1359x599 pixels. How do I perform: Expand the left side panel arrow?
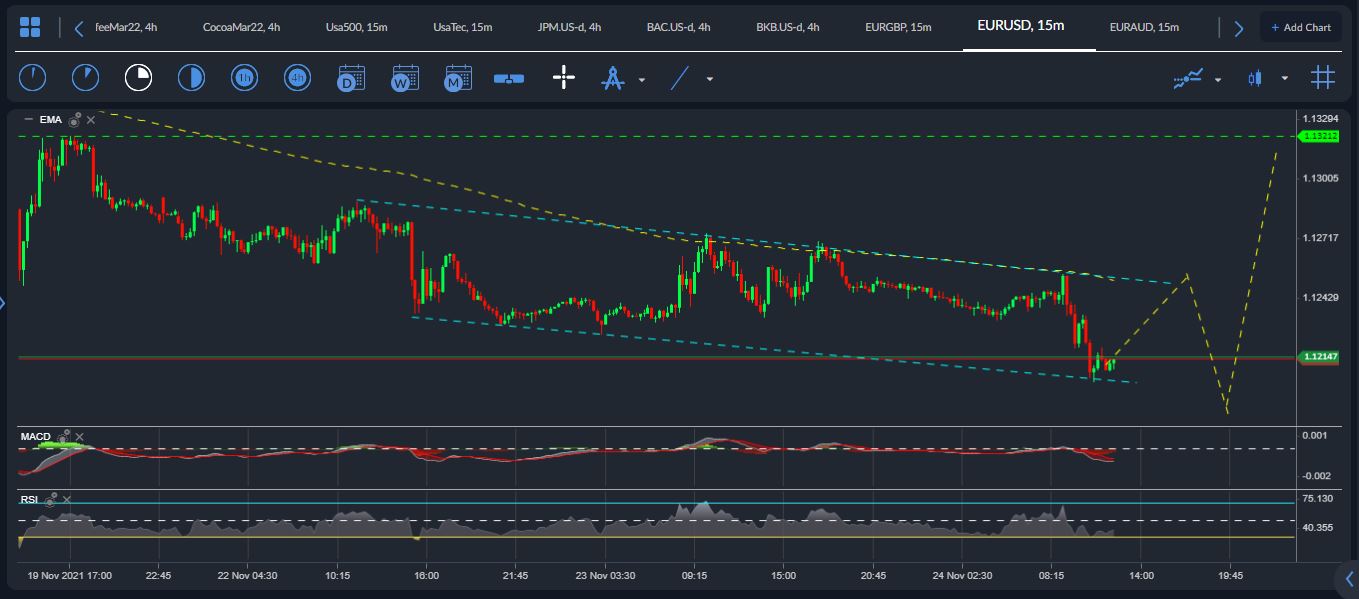click(x=4, y=303)
